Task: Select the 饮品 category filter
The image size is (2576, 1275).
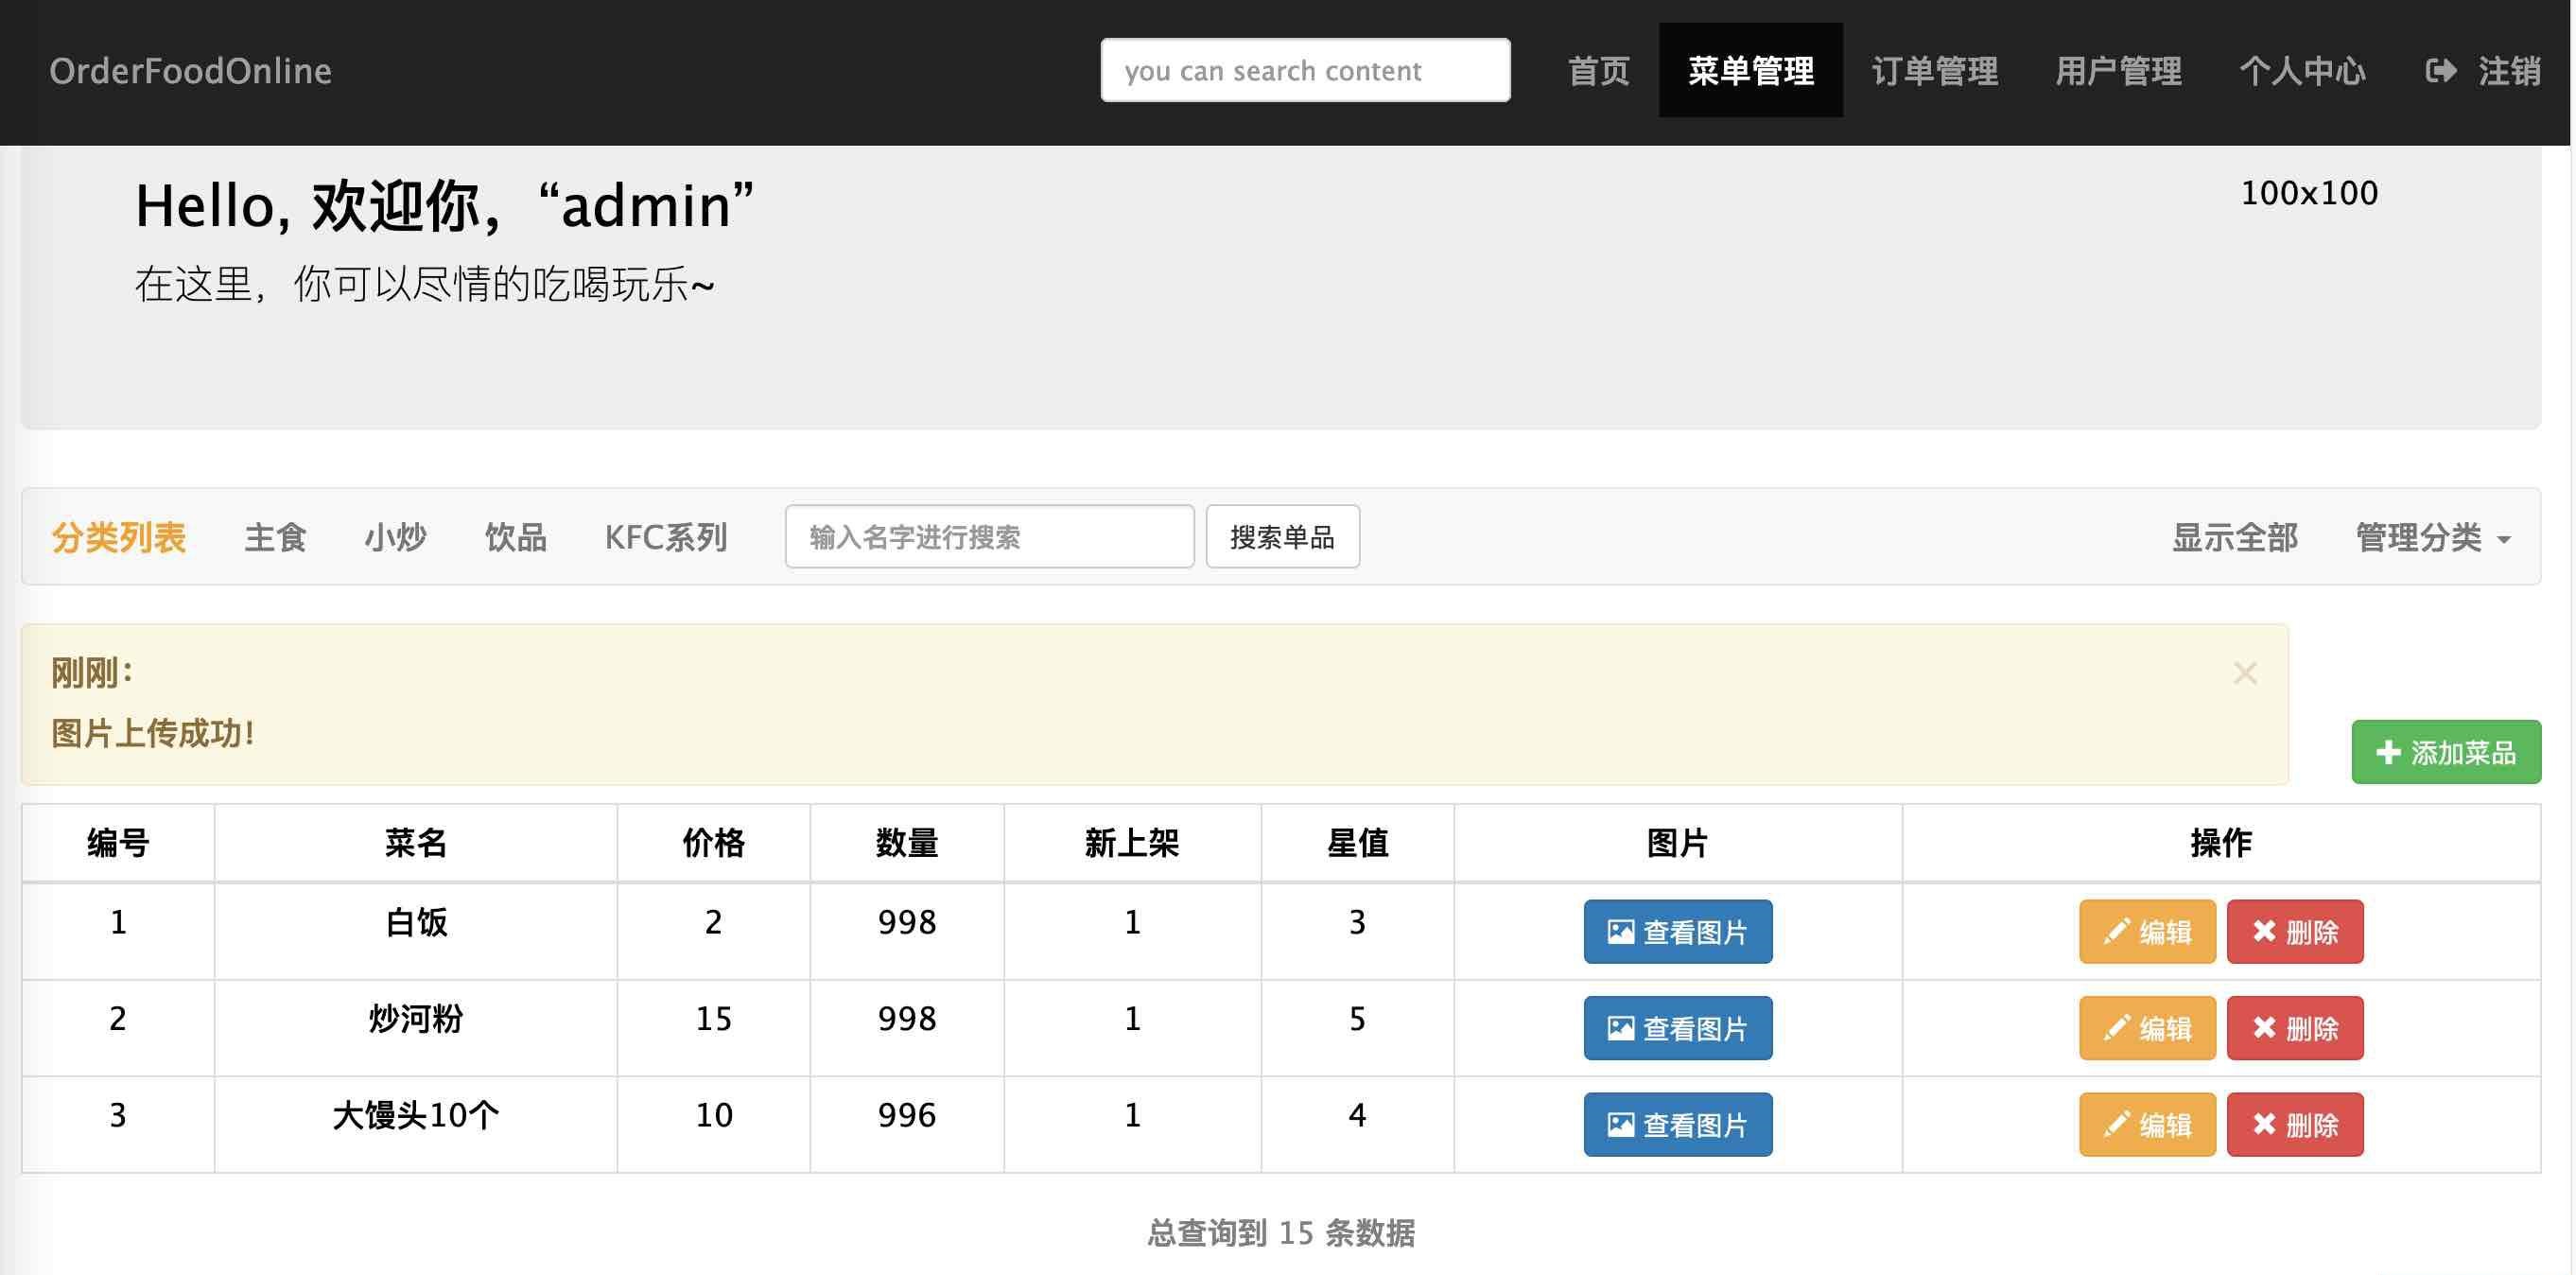Action: click(x=515, y=537)
